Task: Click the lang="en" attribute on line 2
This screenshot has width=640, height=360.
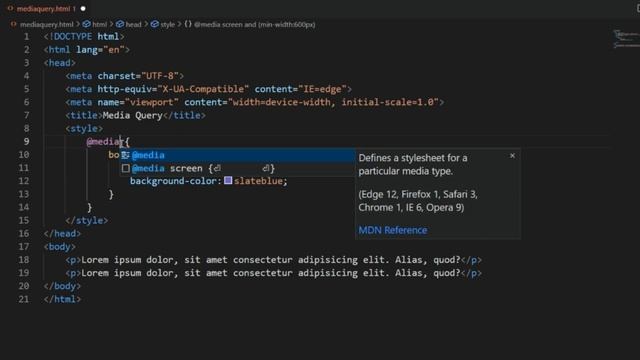Action: (x=100, y=50)
